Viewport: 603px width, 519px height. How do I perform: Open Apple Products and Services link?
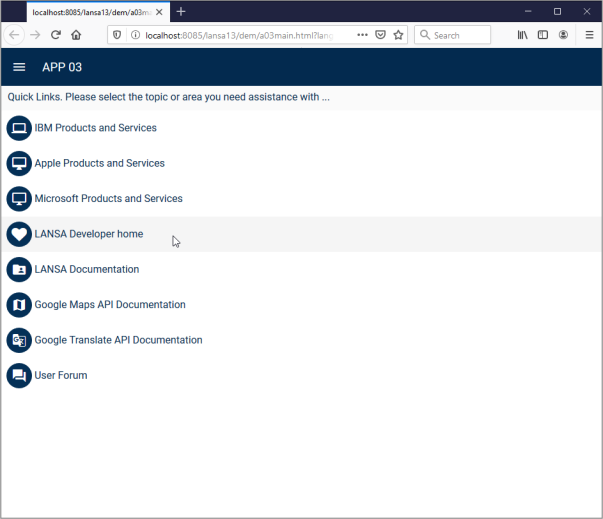coord(100,163)
